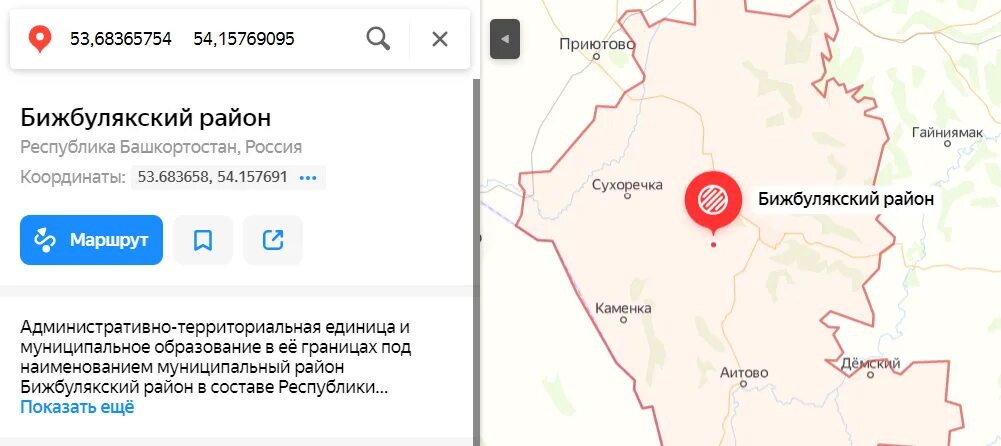The image size is (1001, 446).
Task: Select Приютово town on the map
Action: coord(597,44)
